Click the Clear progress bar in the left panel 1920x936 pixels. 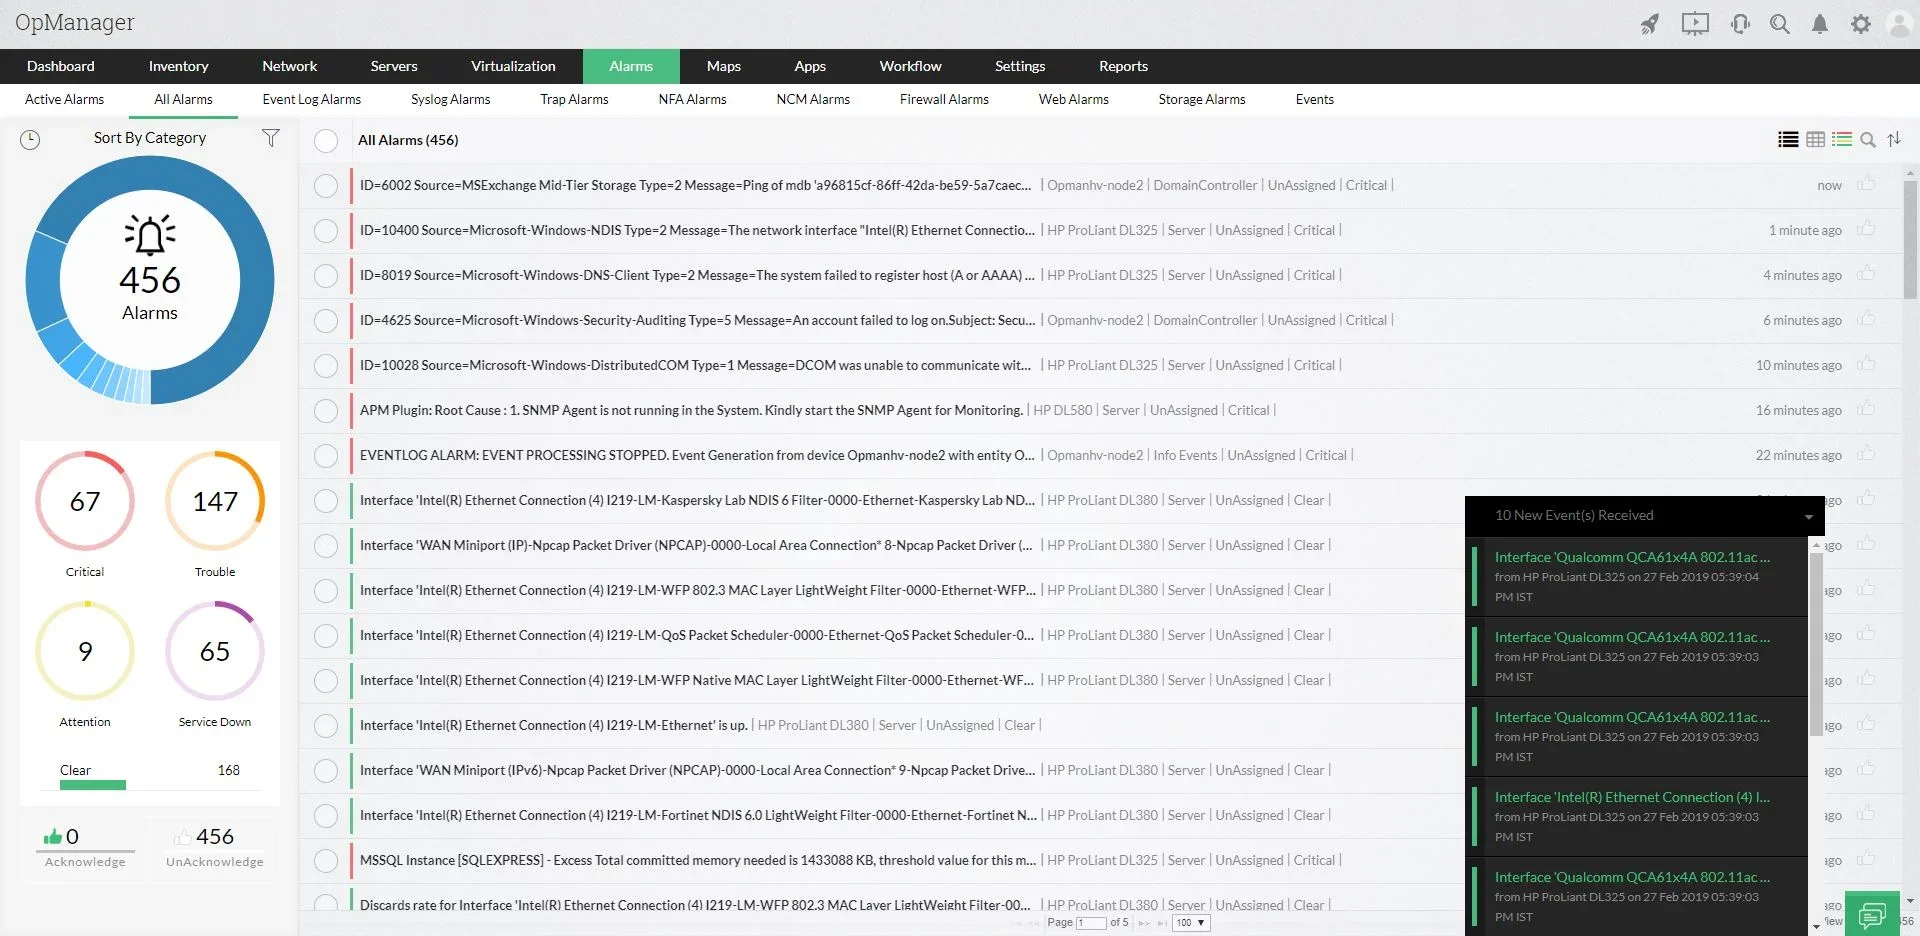(x=92, y=785)
